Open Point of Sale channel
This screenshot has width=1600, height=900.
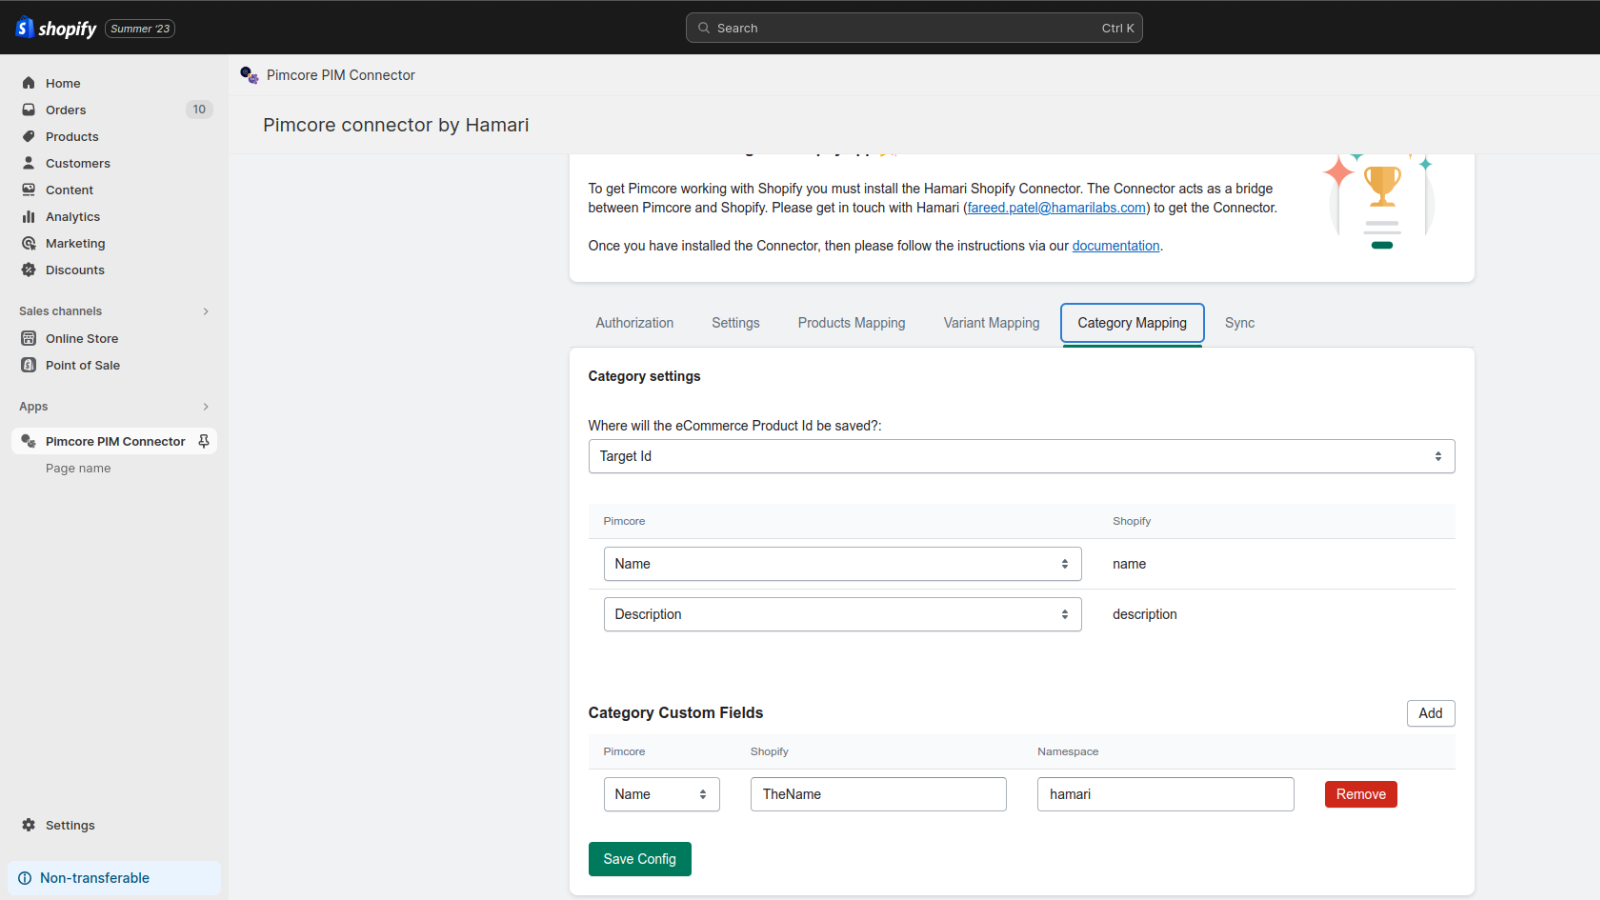click(82, 365)
